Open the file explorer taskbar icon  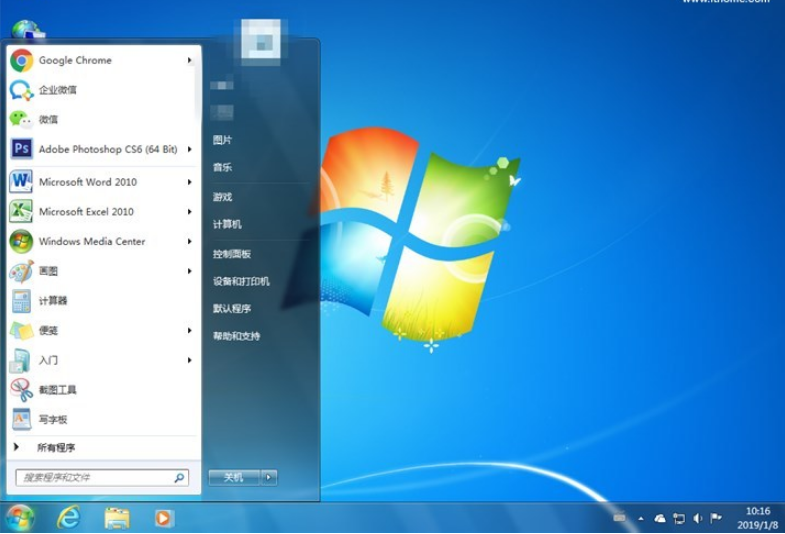[117, 518]
